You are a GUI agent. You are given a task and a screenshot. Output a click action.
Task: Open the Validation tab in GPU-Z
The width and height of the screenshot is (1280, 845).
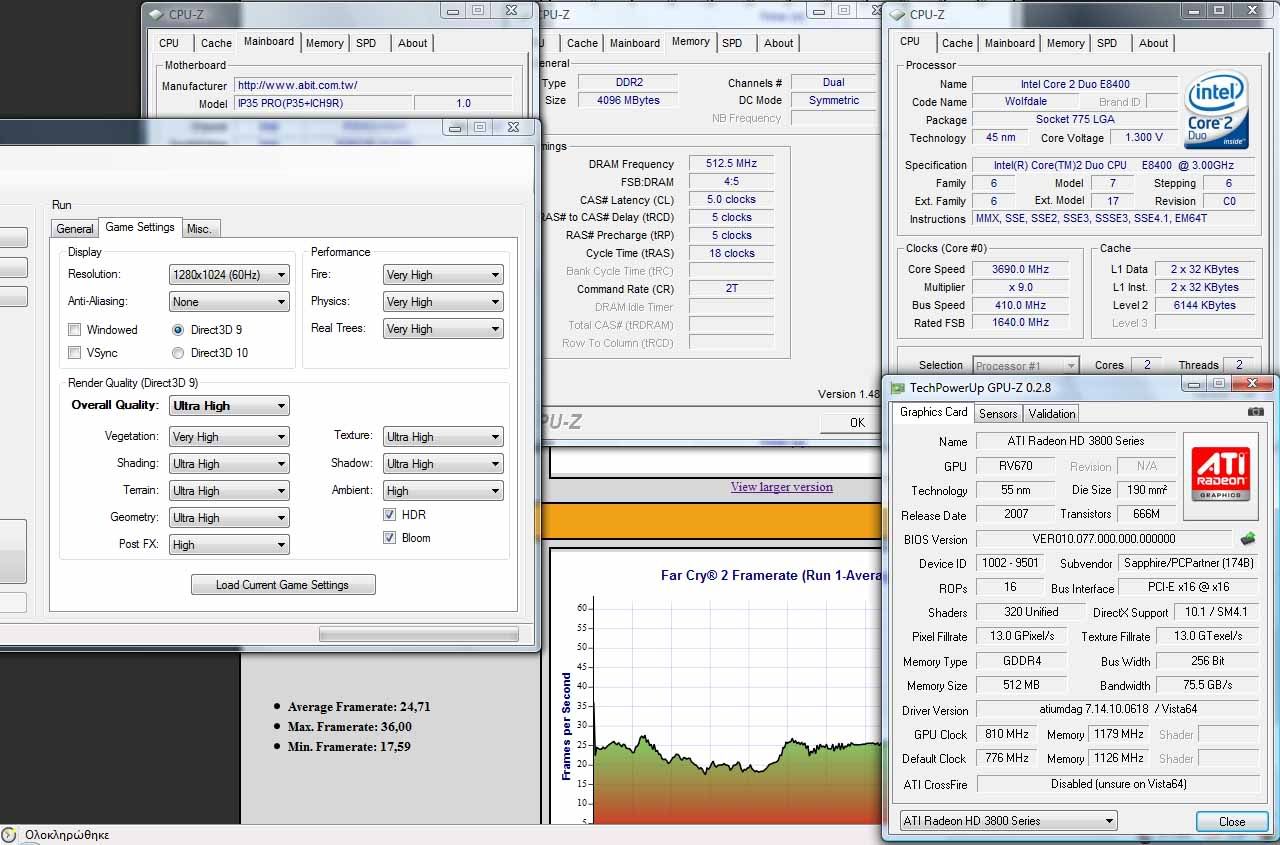[x=1052, y=414]
